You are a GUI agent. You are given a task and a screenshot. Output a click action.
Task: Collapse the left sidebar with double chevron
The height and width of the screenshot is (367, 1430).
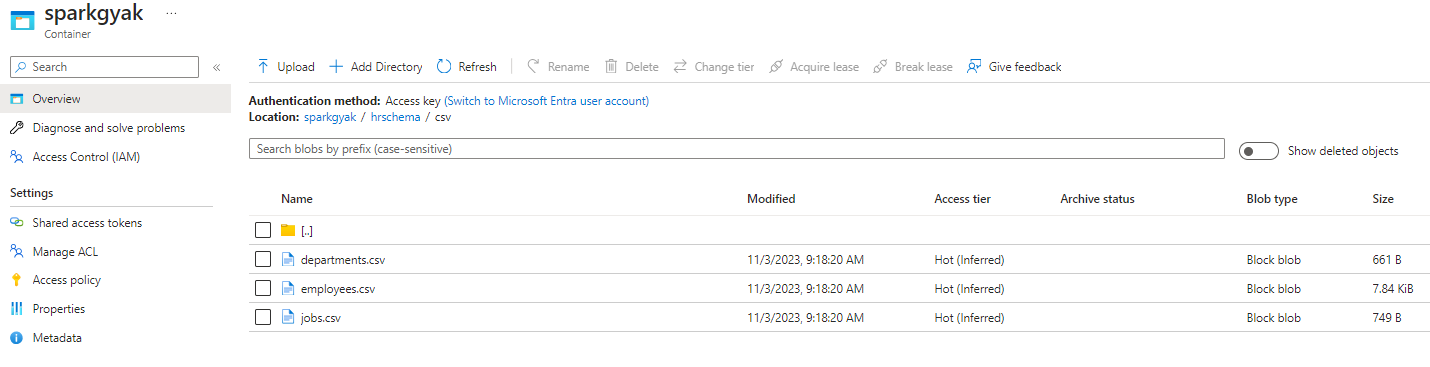click(216, 67)
